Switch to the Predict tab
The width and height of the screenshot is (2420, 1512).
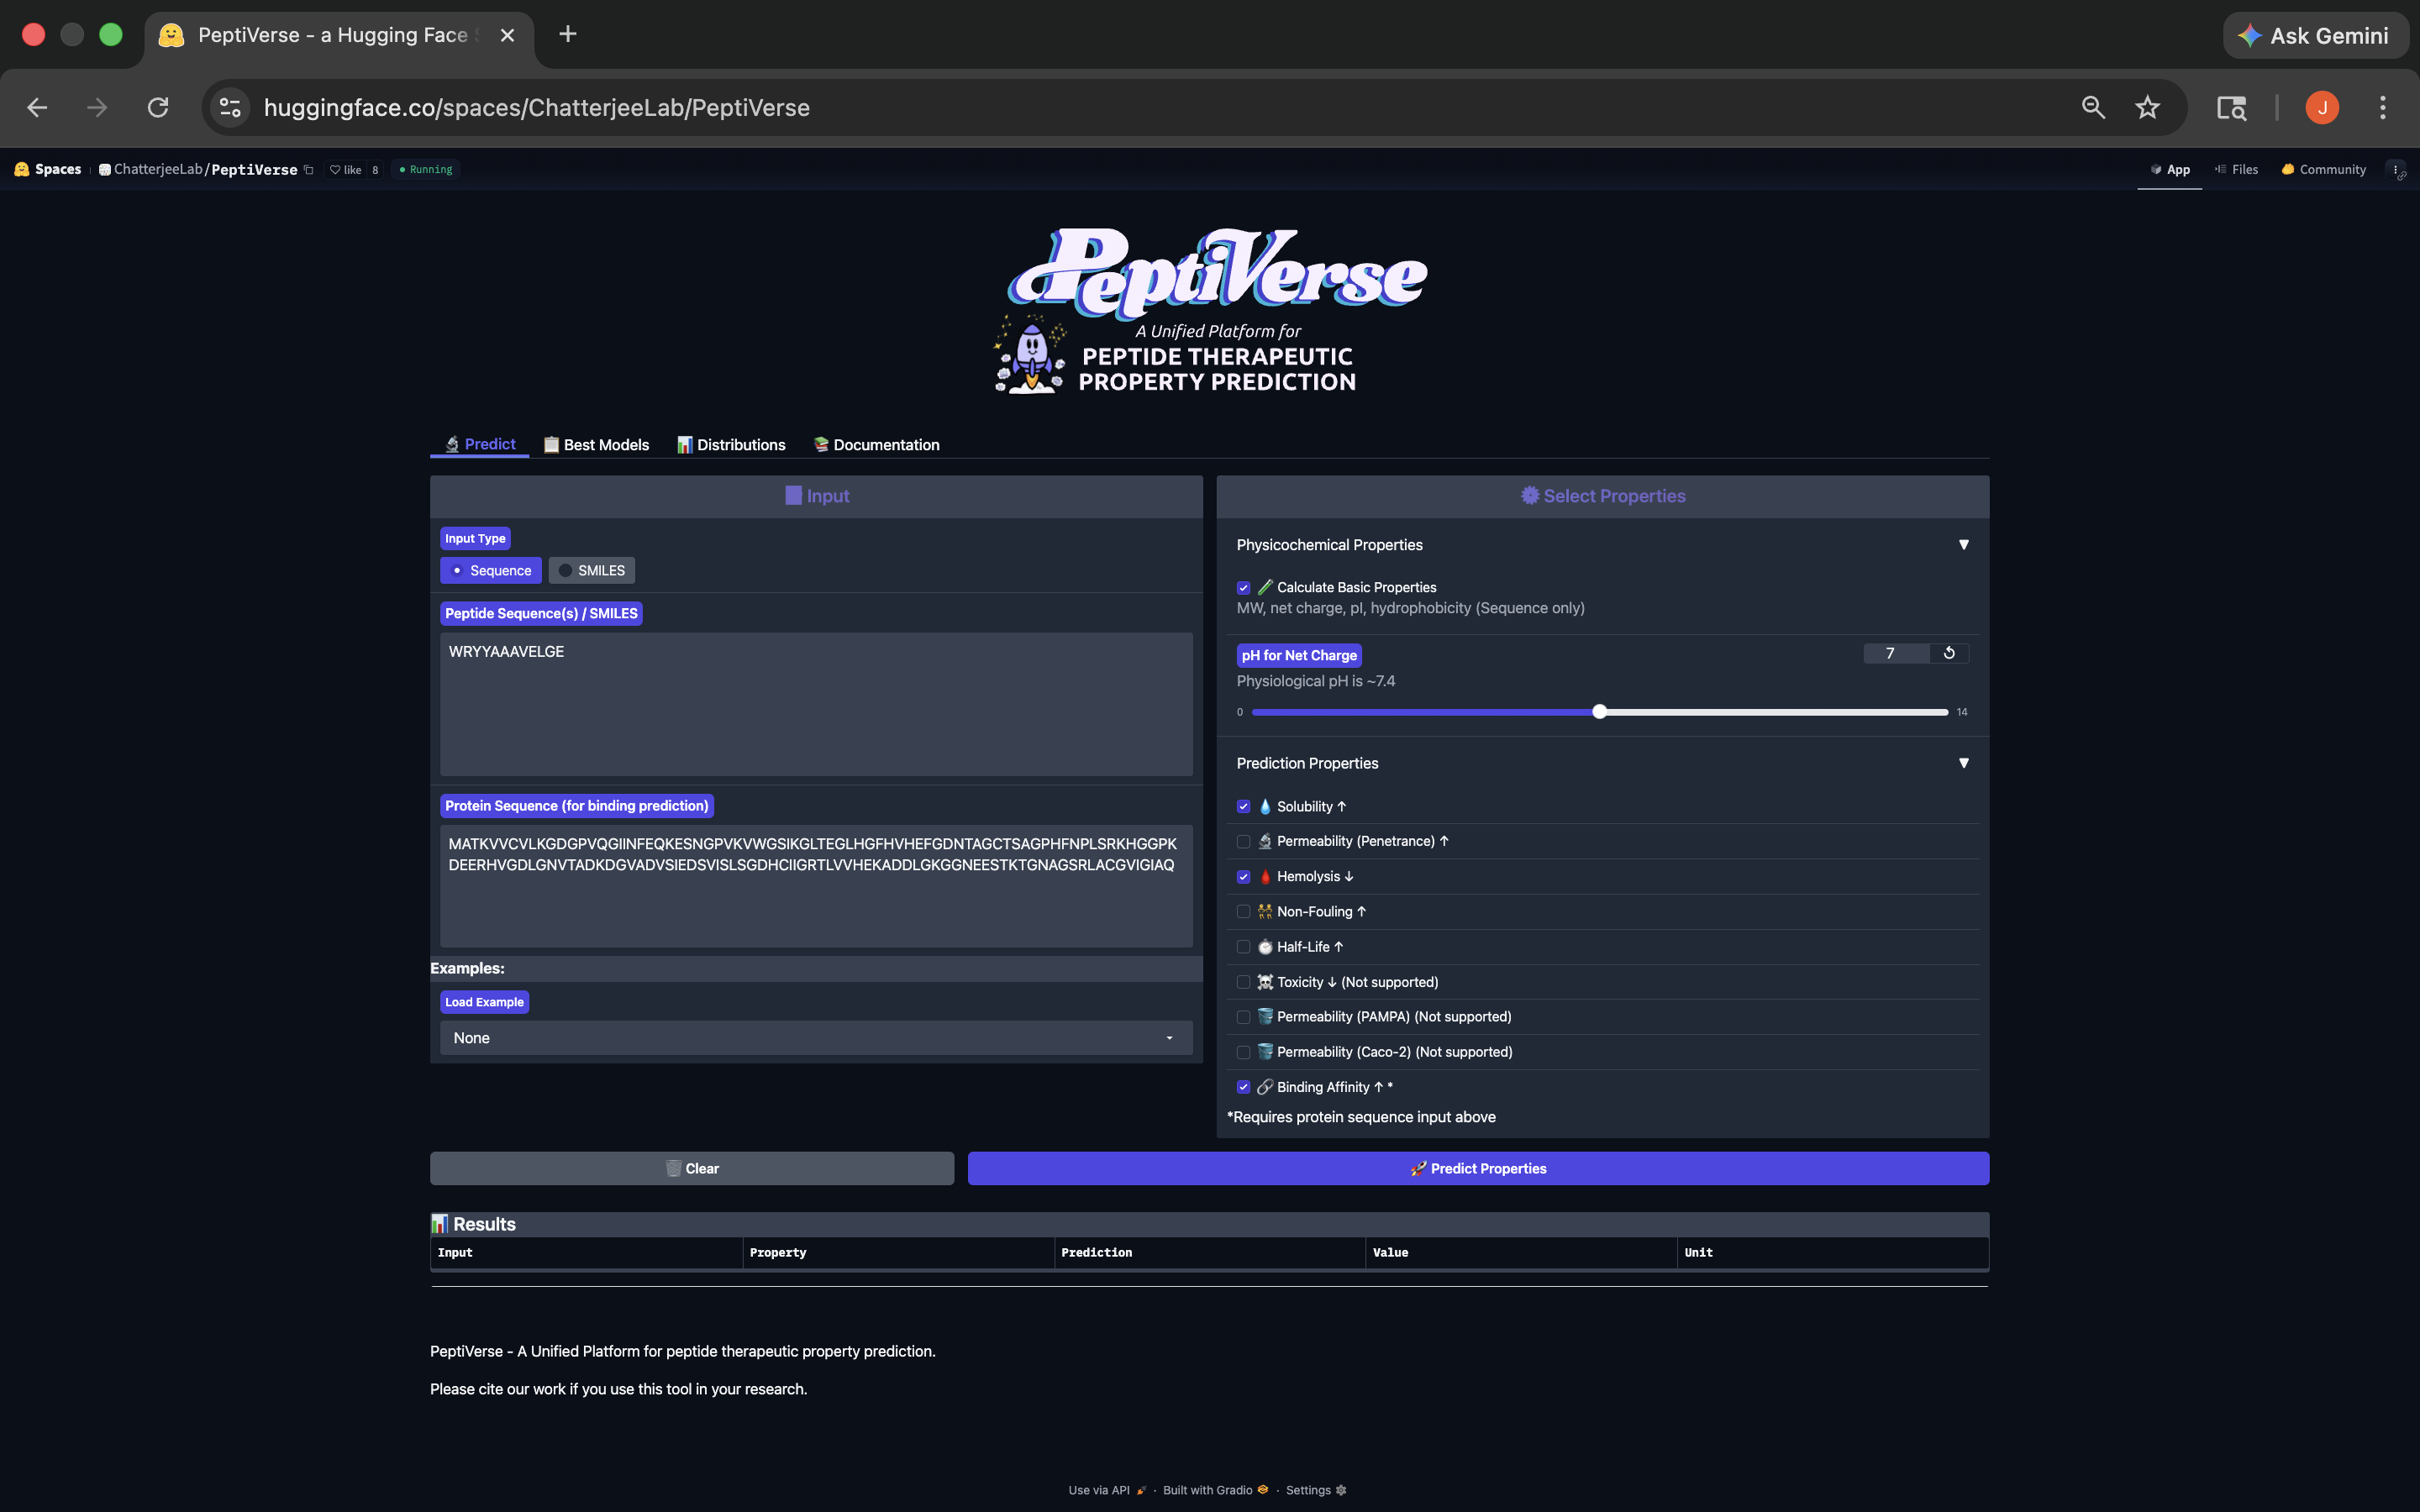point(480,444)
